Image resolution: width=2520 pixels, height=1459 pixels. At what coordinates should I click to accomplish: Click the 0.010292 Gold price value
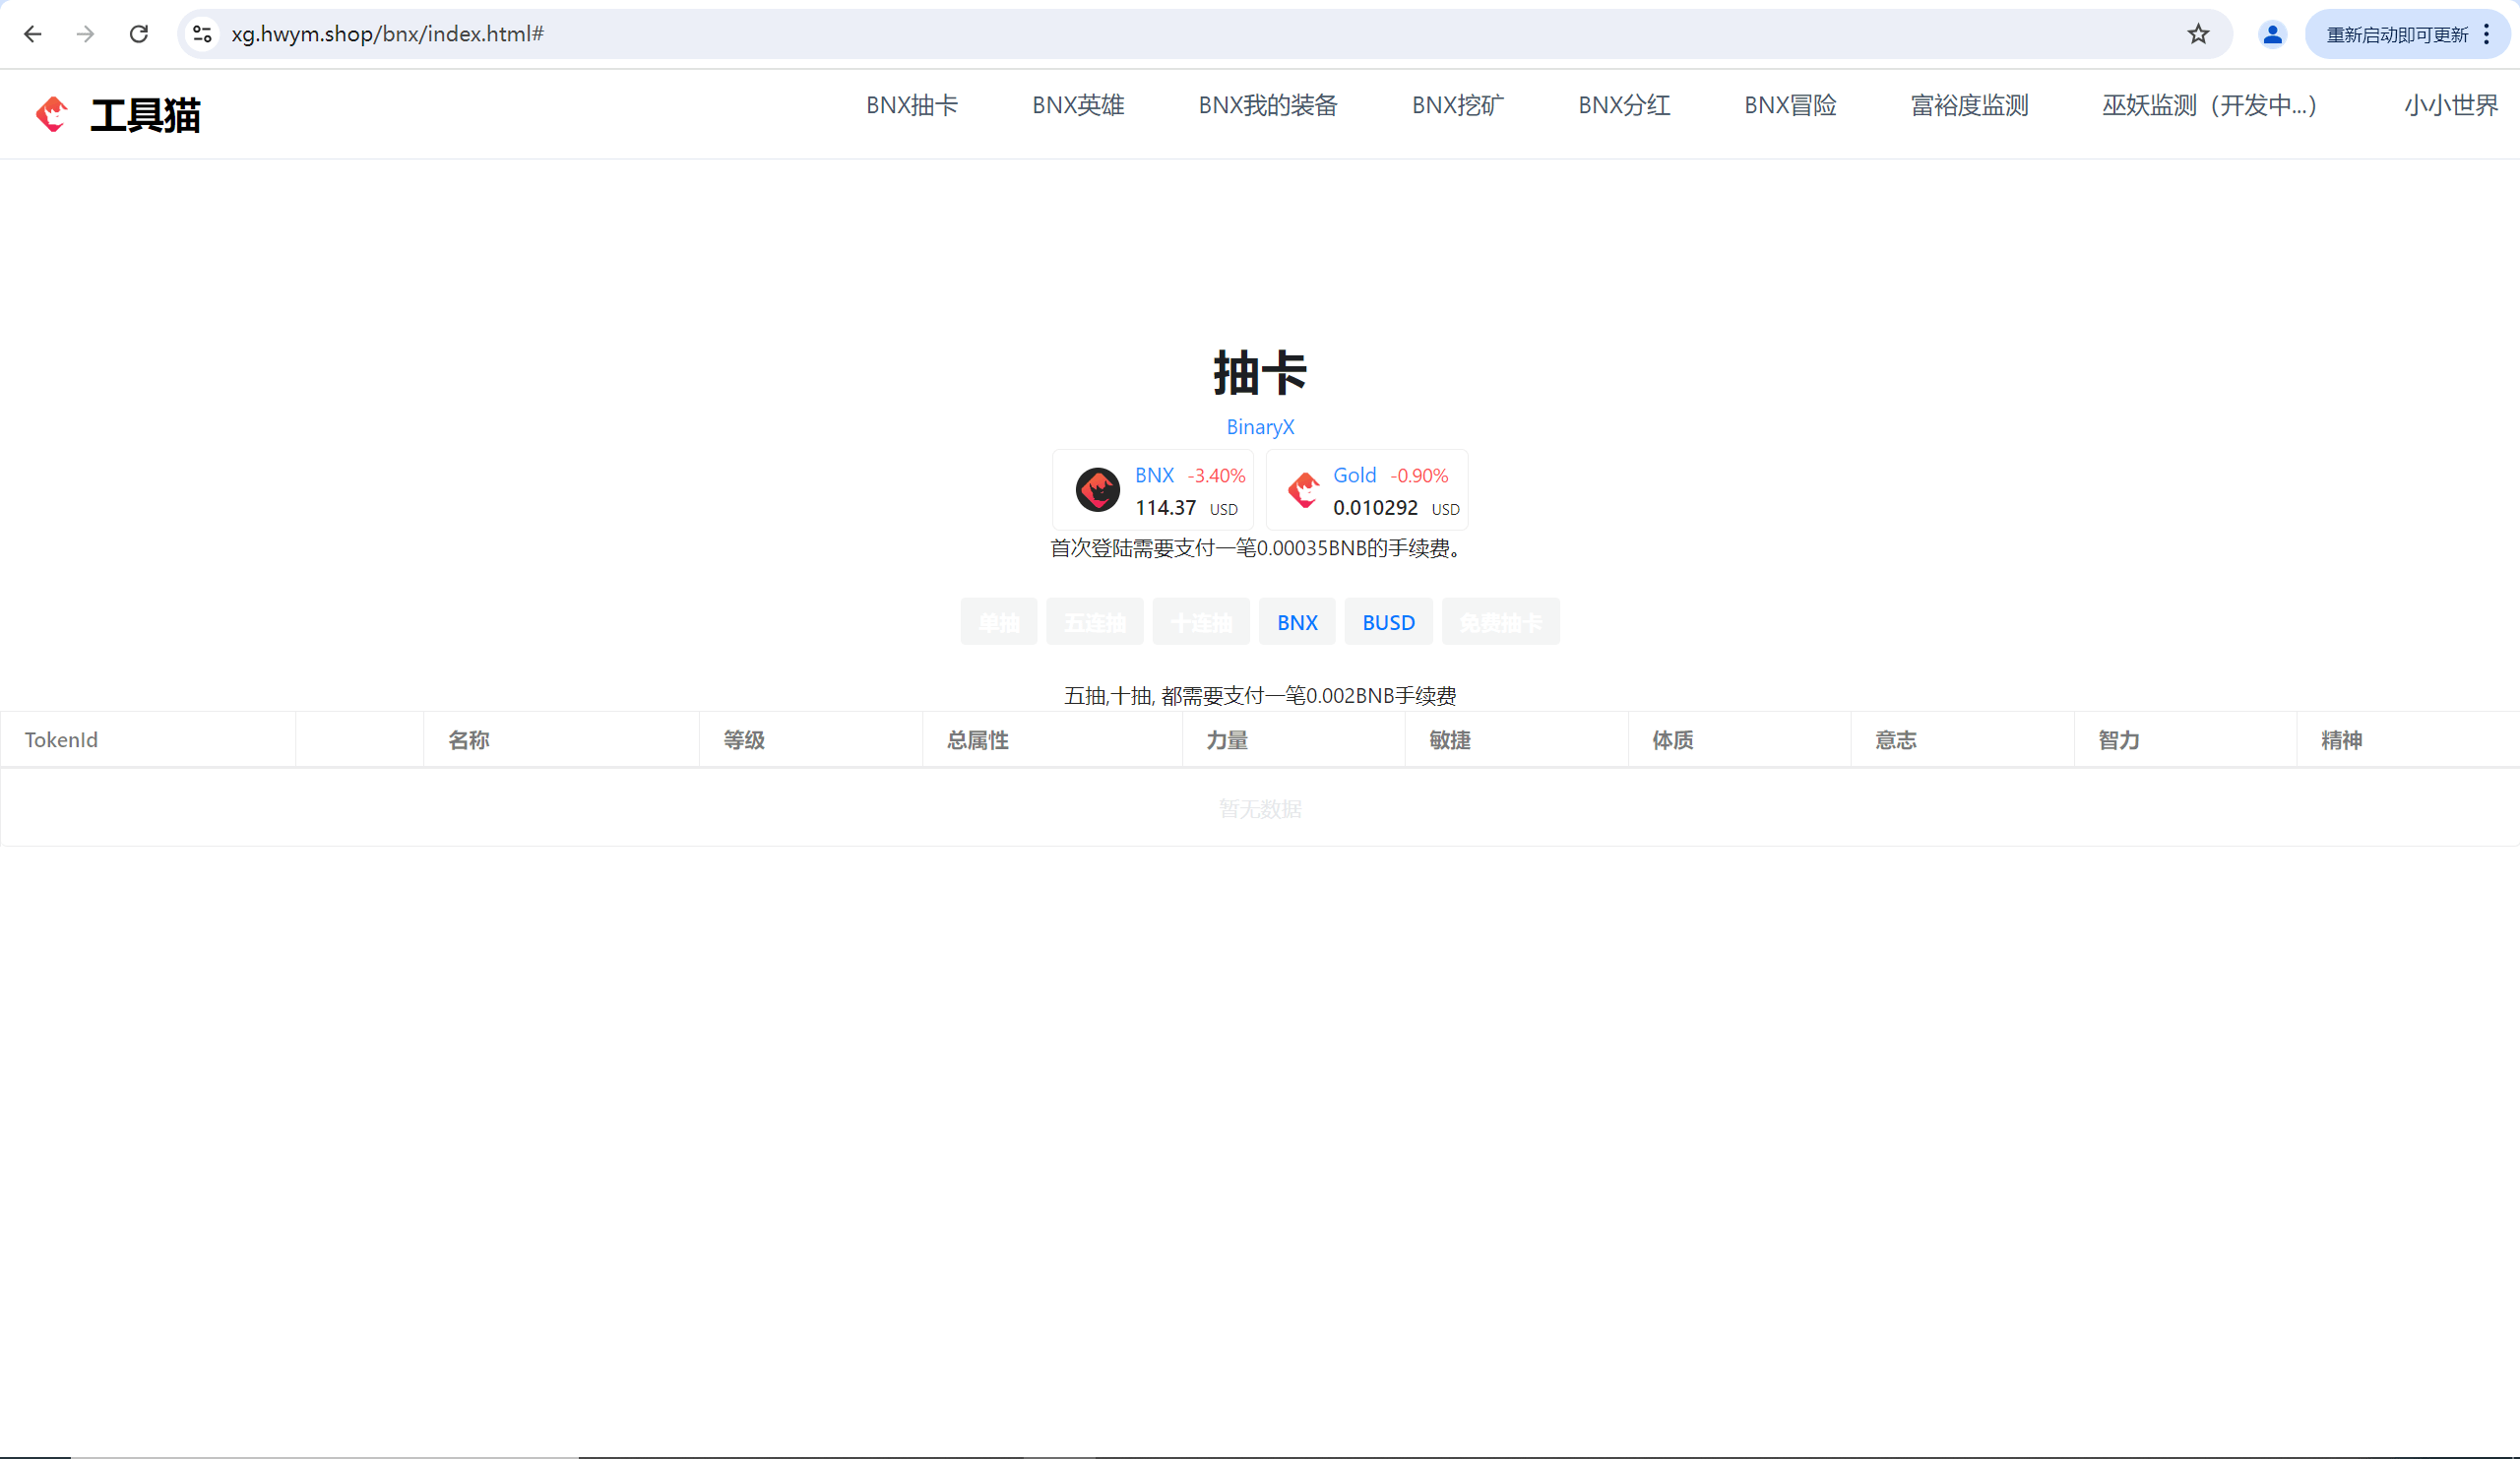coord(1375,508)
